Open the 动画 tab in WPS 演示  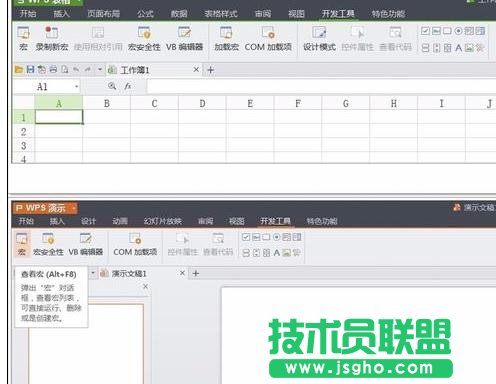pos(120,221)
